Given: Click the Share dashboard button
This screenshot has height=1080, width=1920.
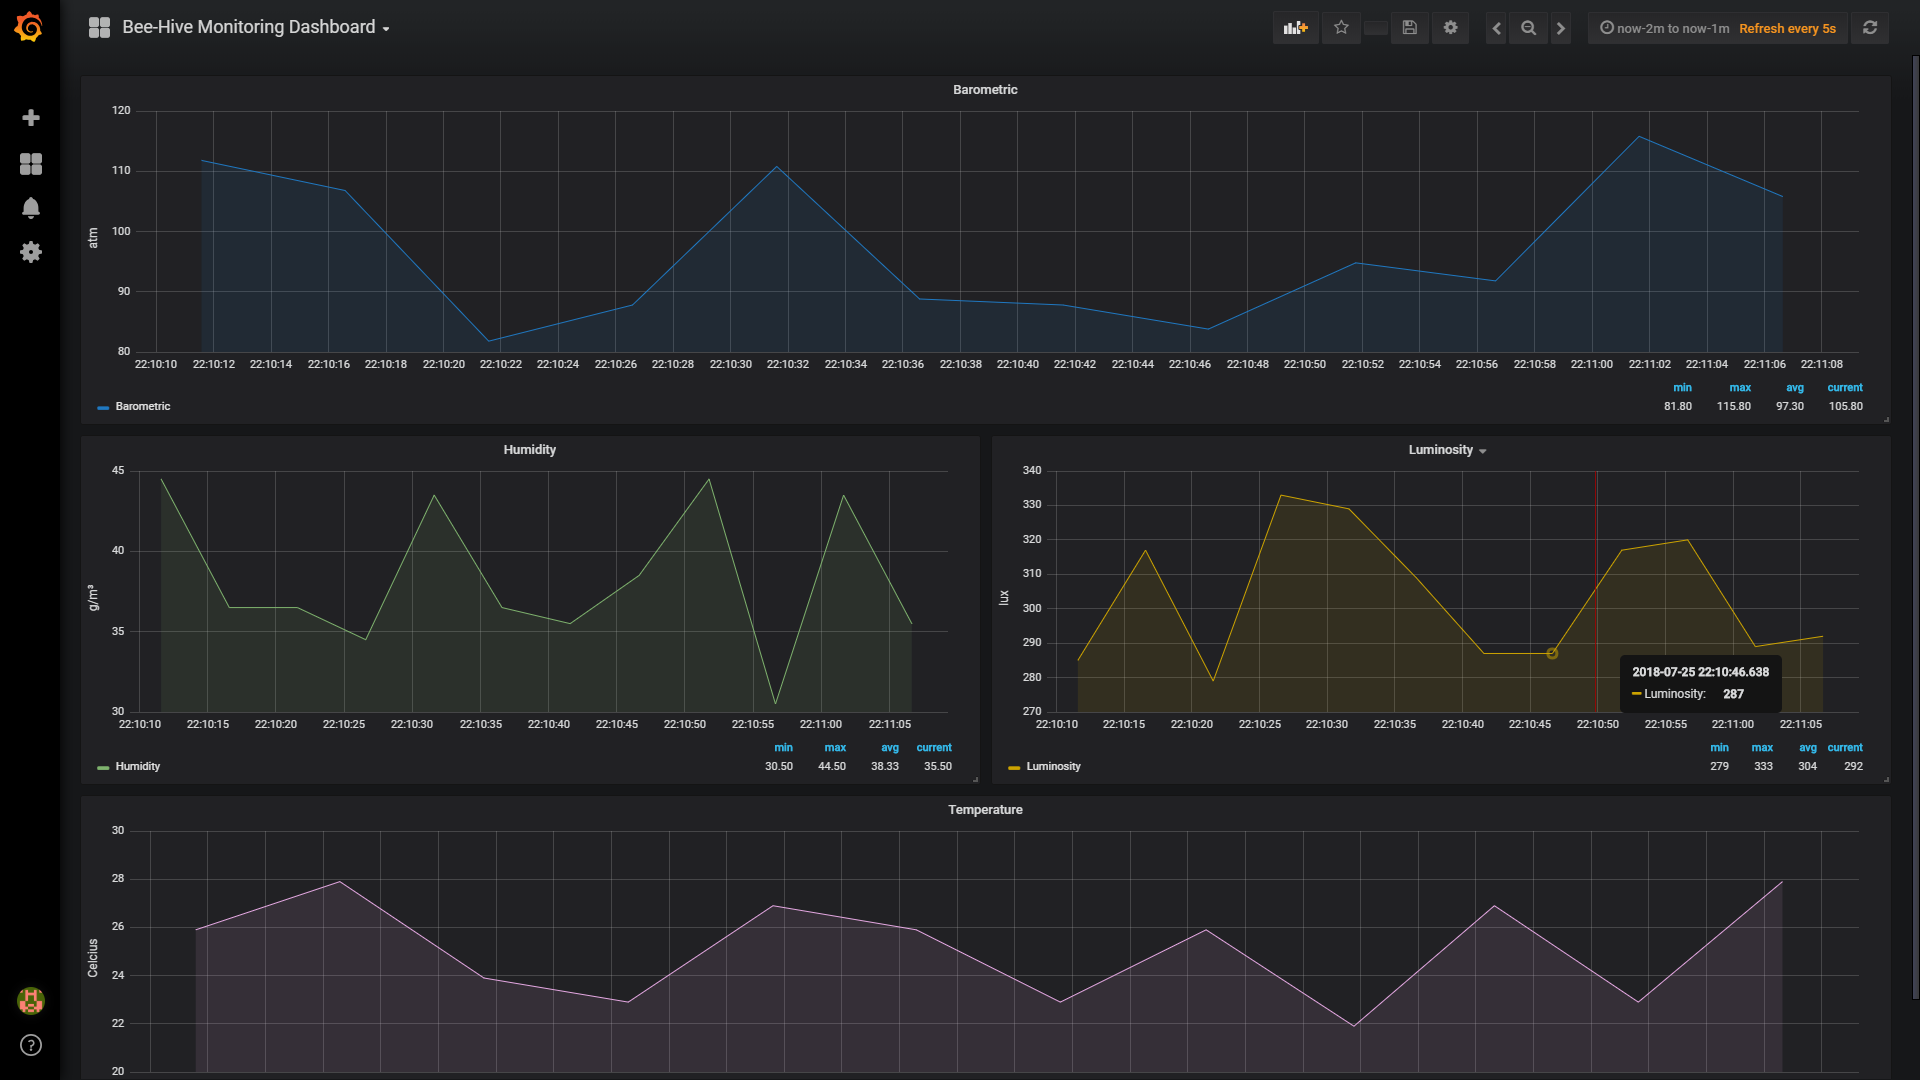Looking at the screenshot, I should (x=1376, y=28).
